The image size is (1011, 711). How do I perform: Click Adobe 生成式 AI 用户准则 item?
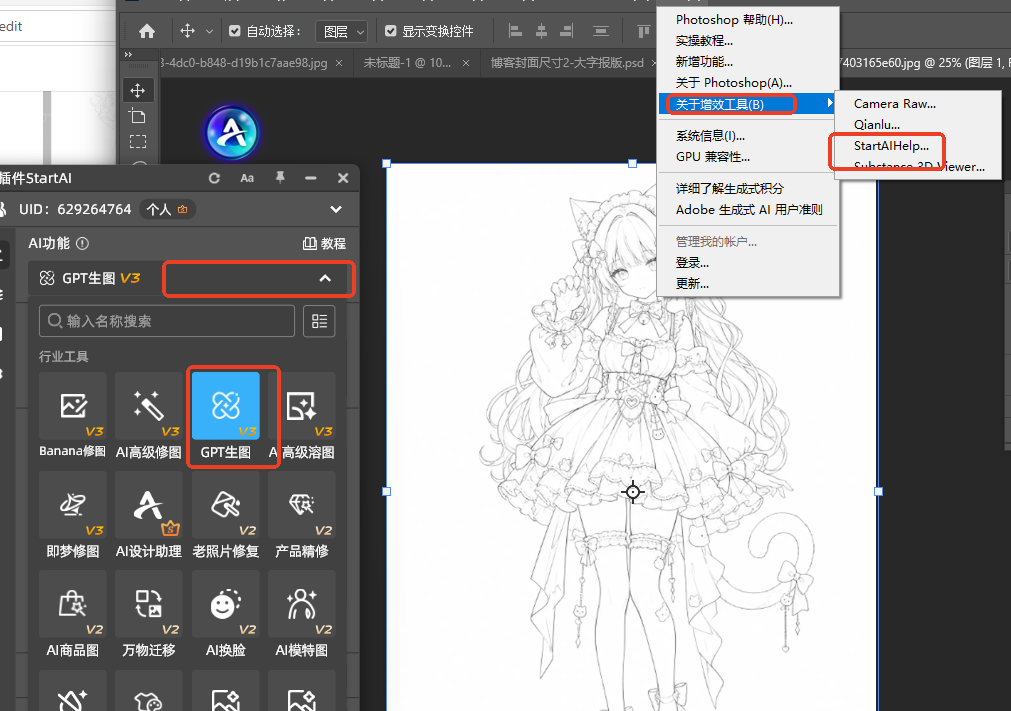(x=749, y=209)
